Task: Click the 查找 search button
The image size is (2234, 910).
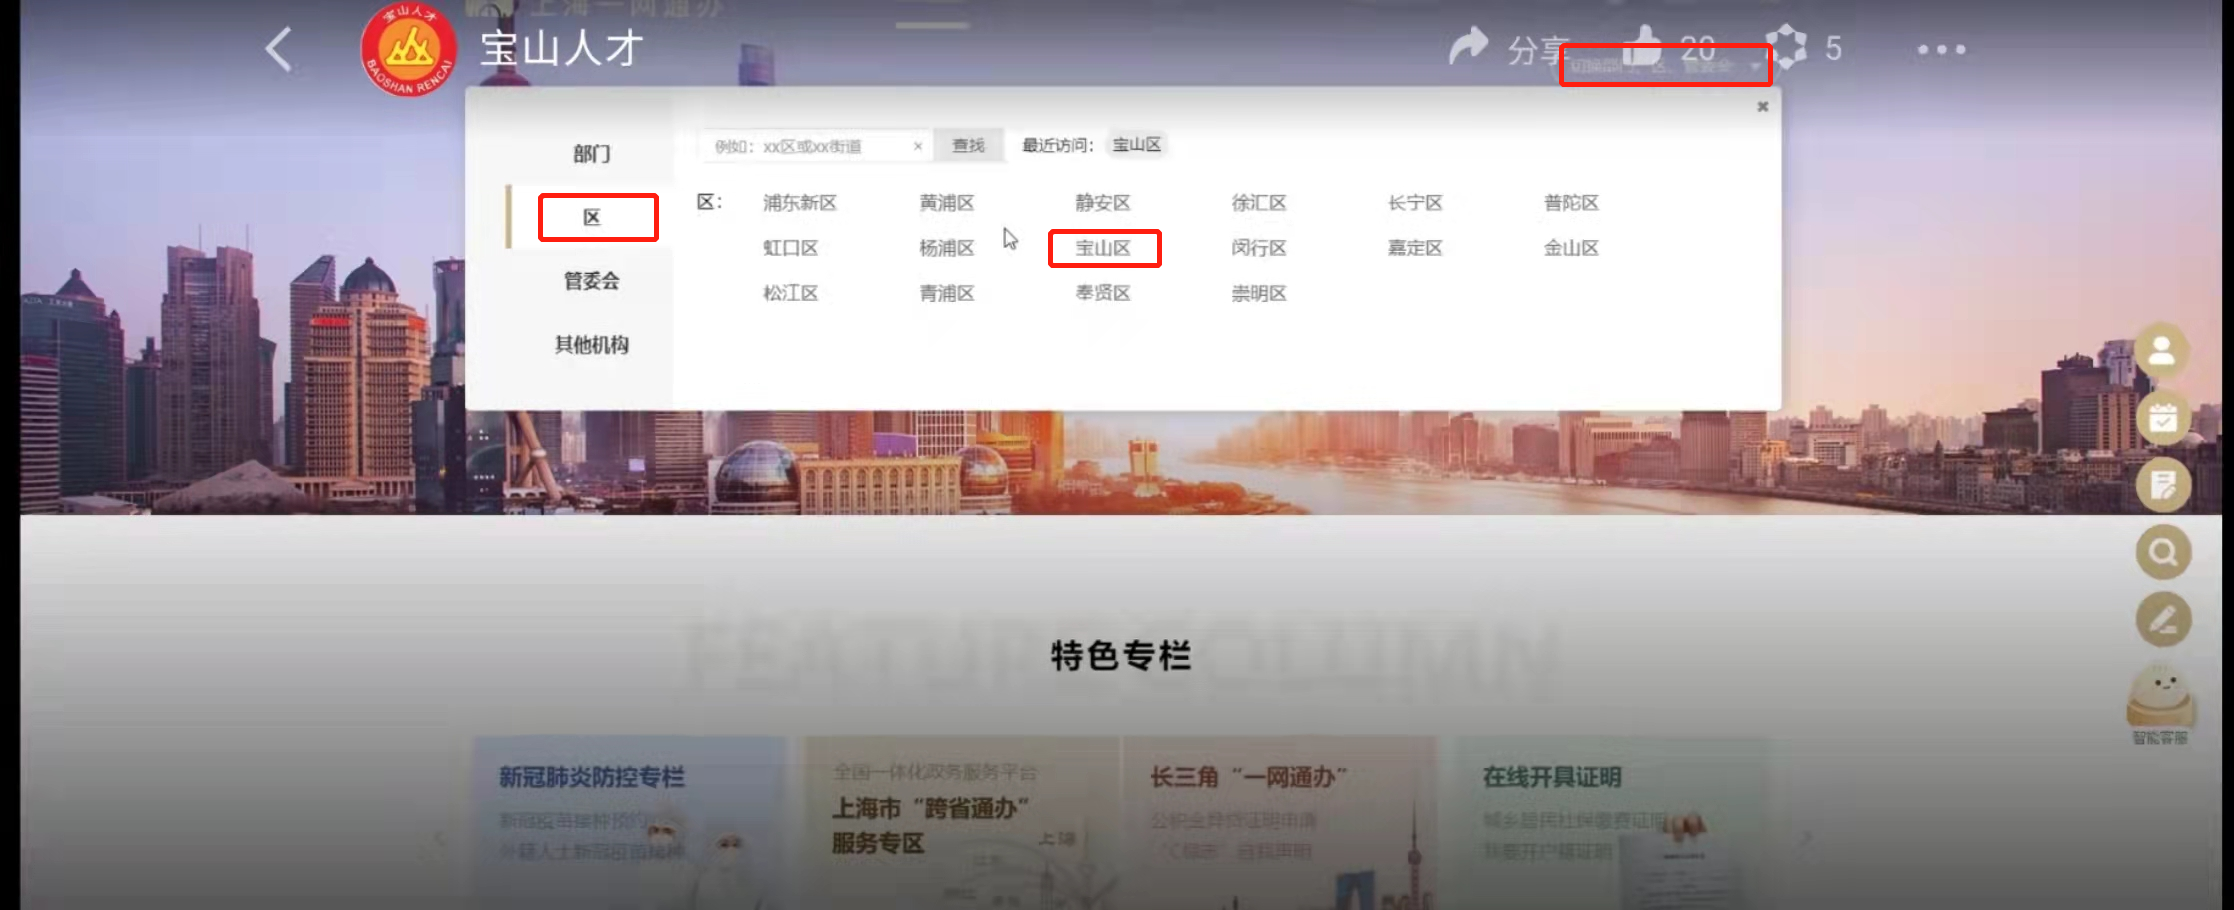Action: (x=967, y=146)
